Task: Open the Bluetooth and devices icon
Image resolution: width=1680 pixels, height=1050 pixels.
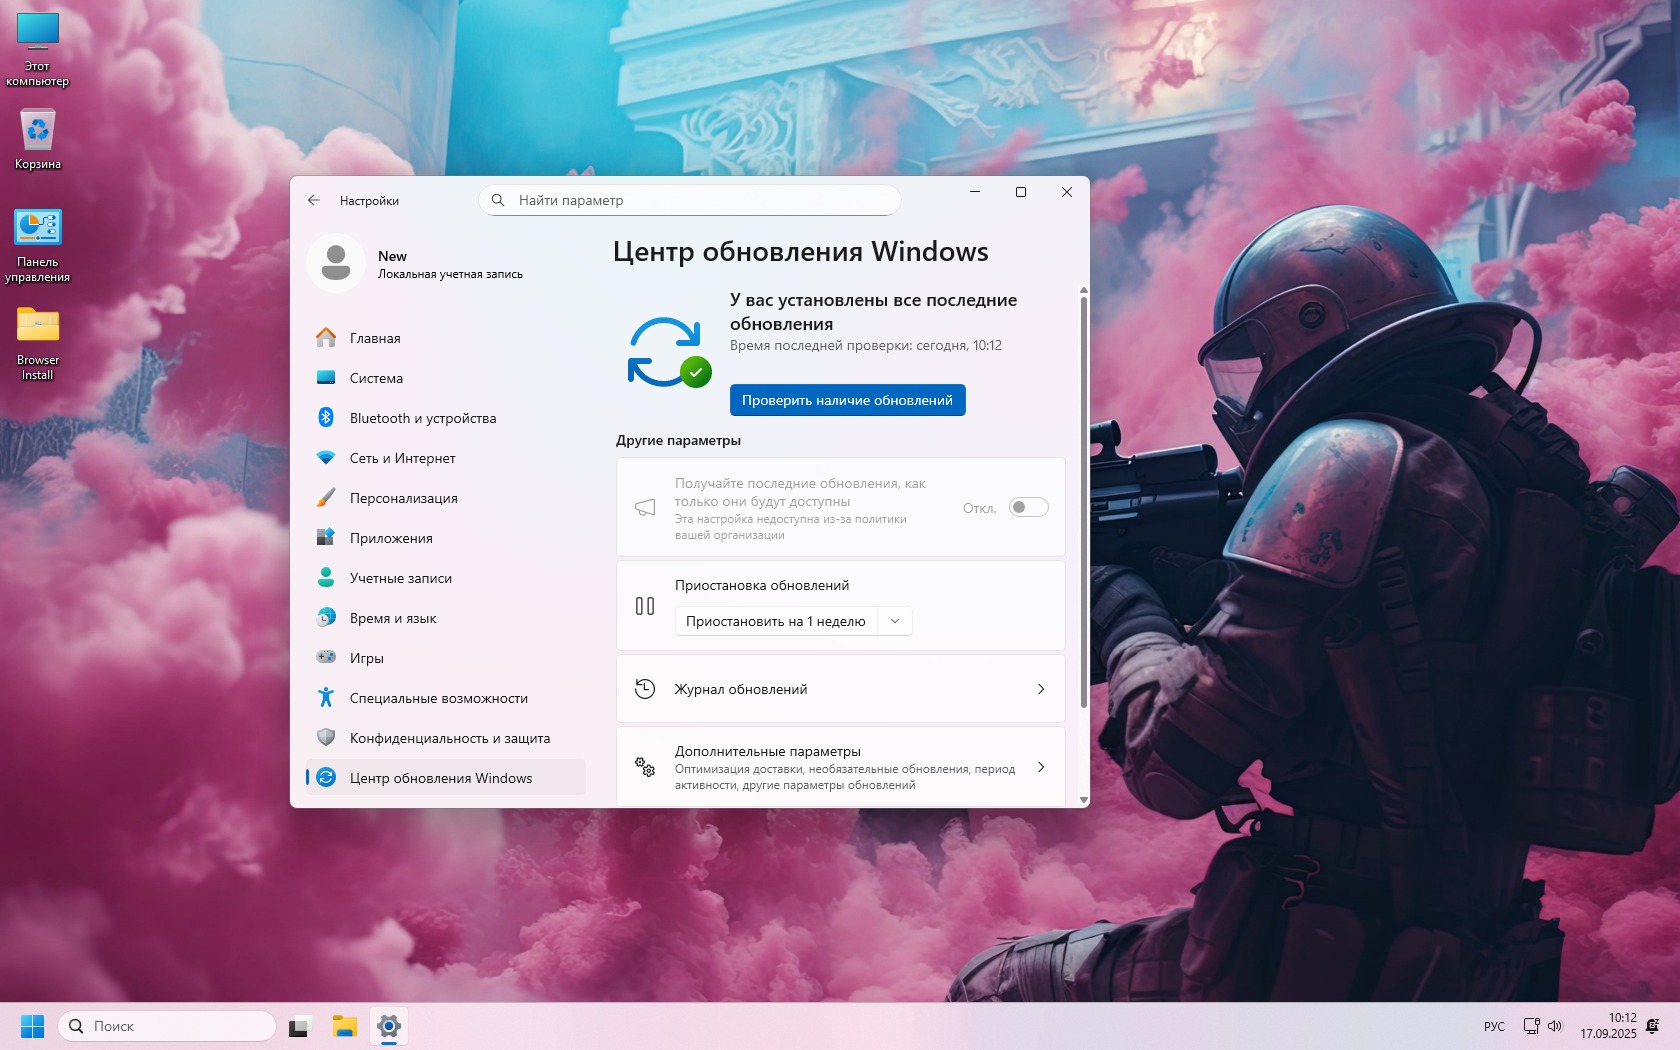Action: click(x=326, y=418)
